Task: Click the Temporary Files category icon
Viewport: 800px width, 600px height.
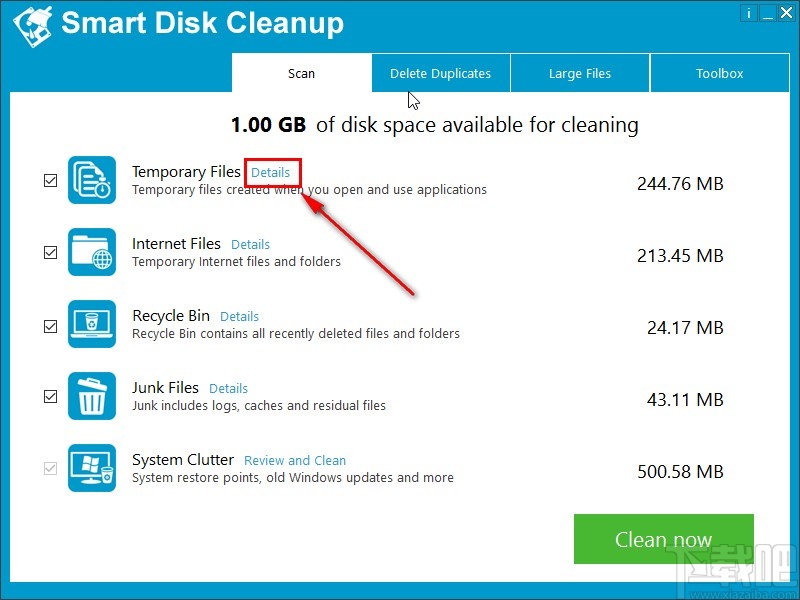Action: pos(92,180)
